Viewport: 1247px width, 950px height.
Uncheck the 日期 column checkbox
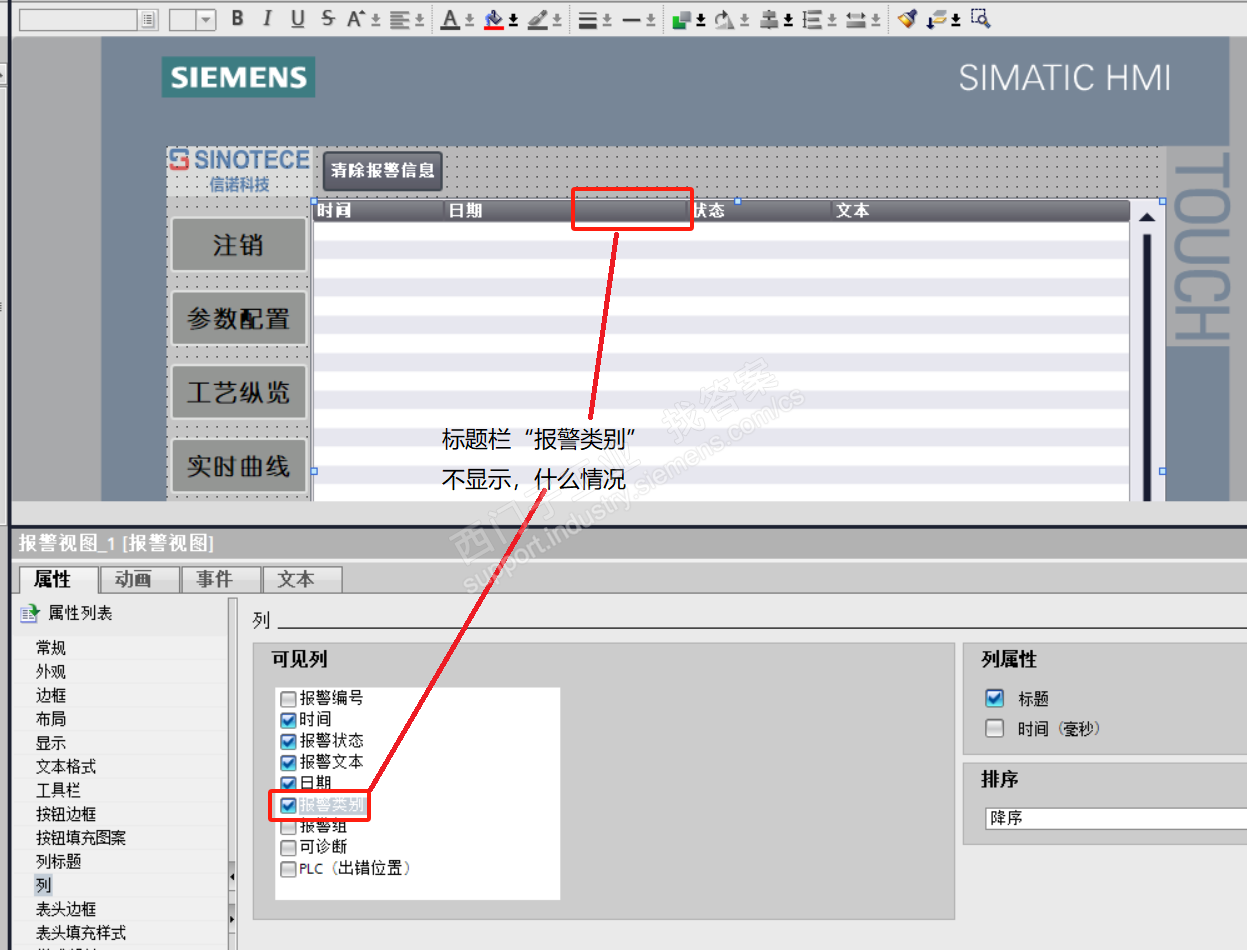289,783
